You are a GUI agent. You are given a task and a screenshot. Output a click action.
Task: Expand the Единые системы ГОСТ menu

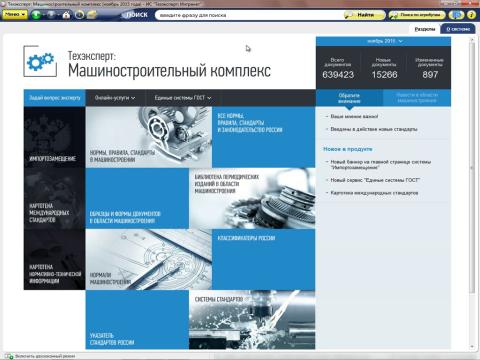click(183, 98)
